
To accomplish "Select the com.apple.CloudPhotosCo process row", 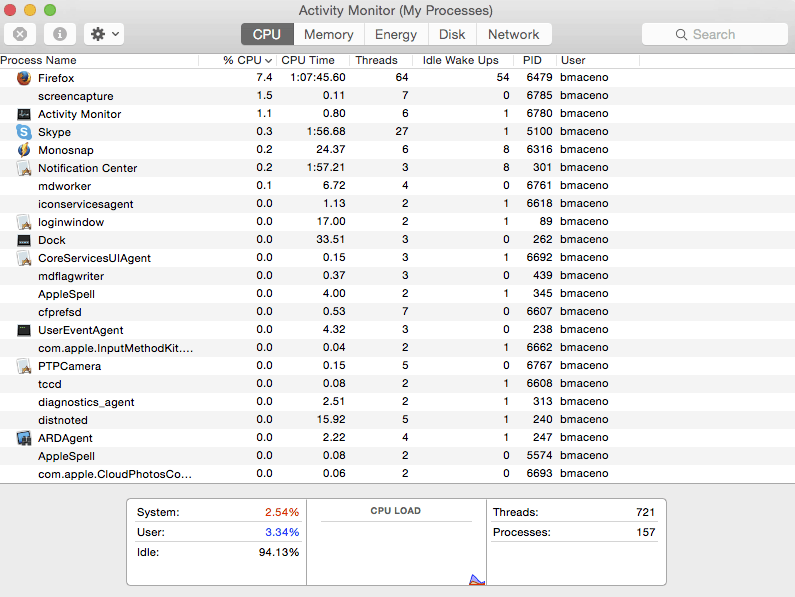I will click(x=398, y=474).
